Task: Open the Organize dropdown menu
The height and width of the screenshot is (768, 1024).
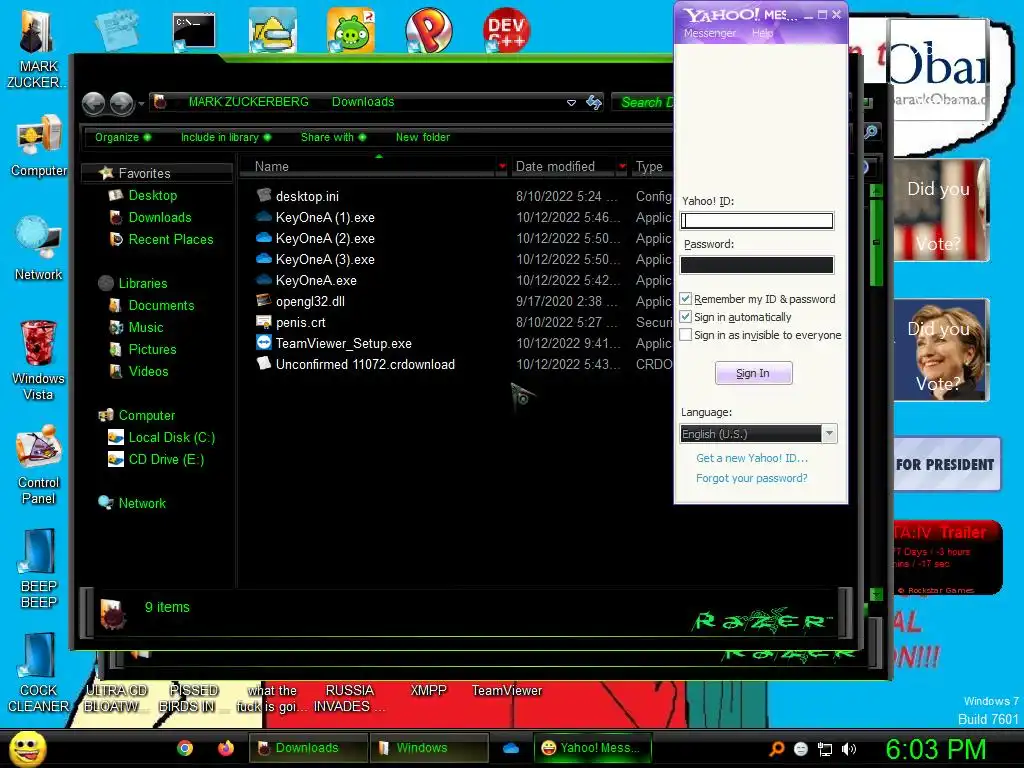Action: (x=123, y=137)
